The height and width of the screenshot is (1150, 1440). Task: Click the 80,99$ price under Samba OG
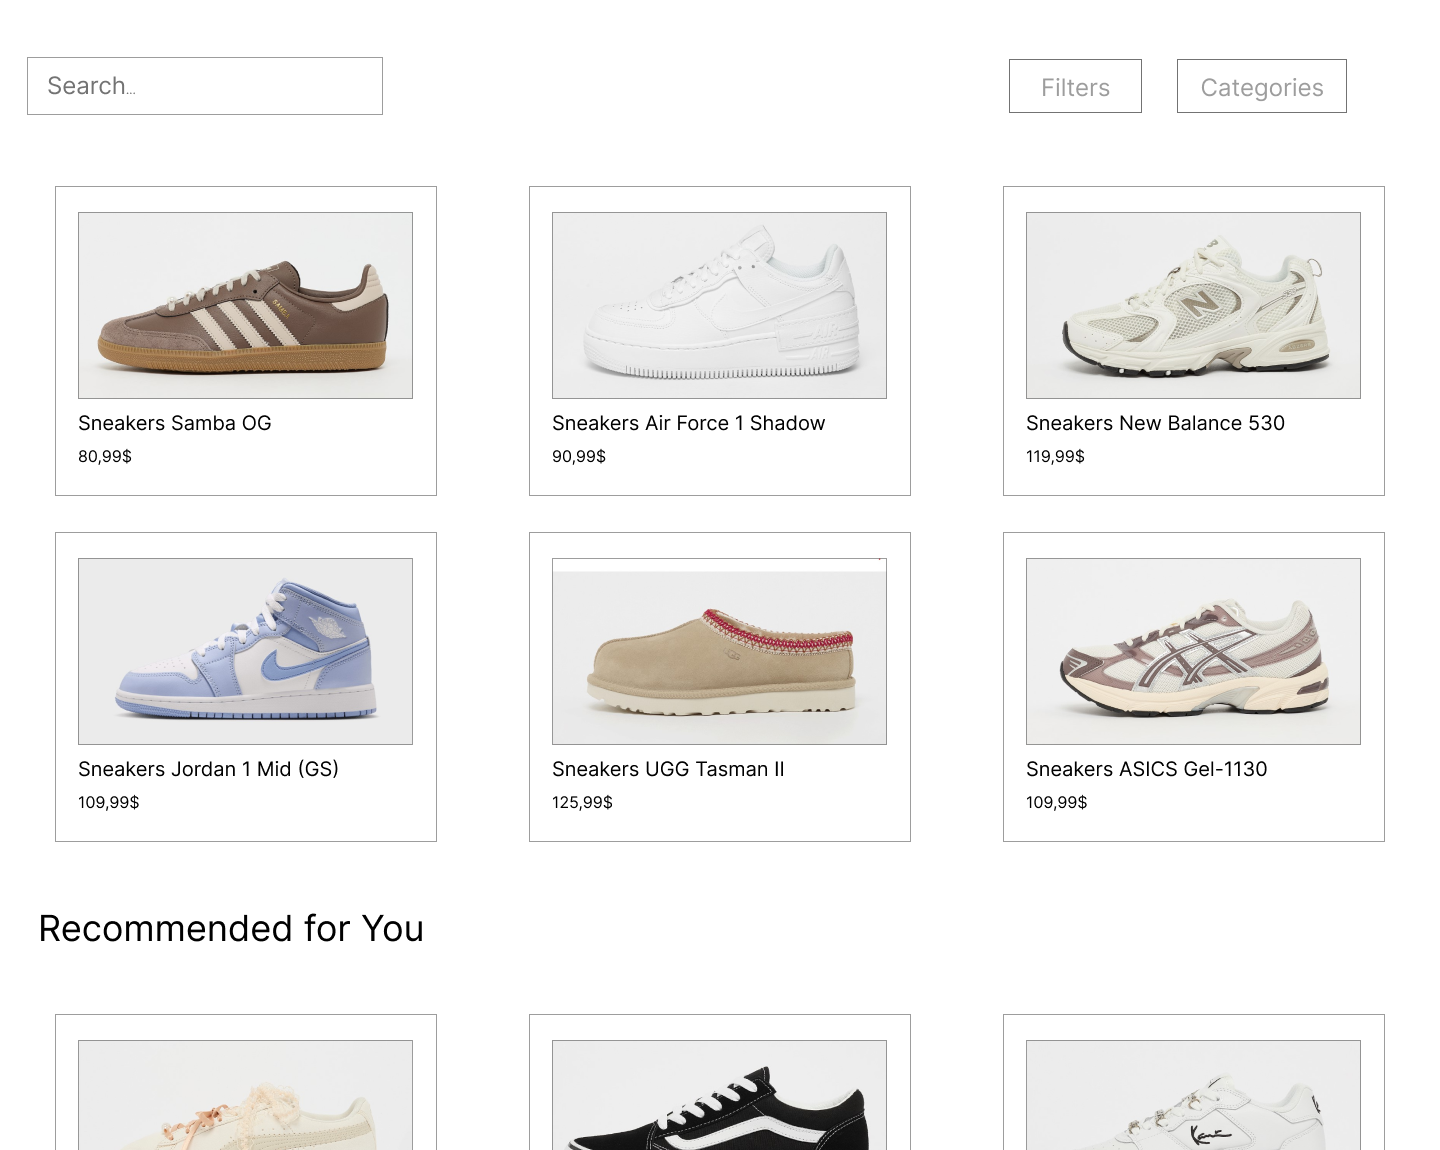pos(105,456)
